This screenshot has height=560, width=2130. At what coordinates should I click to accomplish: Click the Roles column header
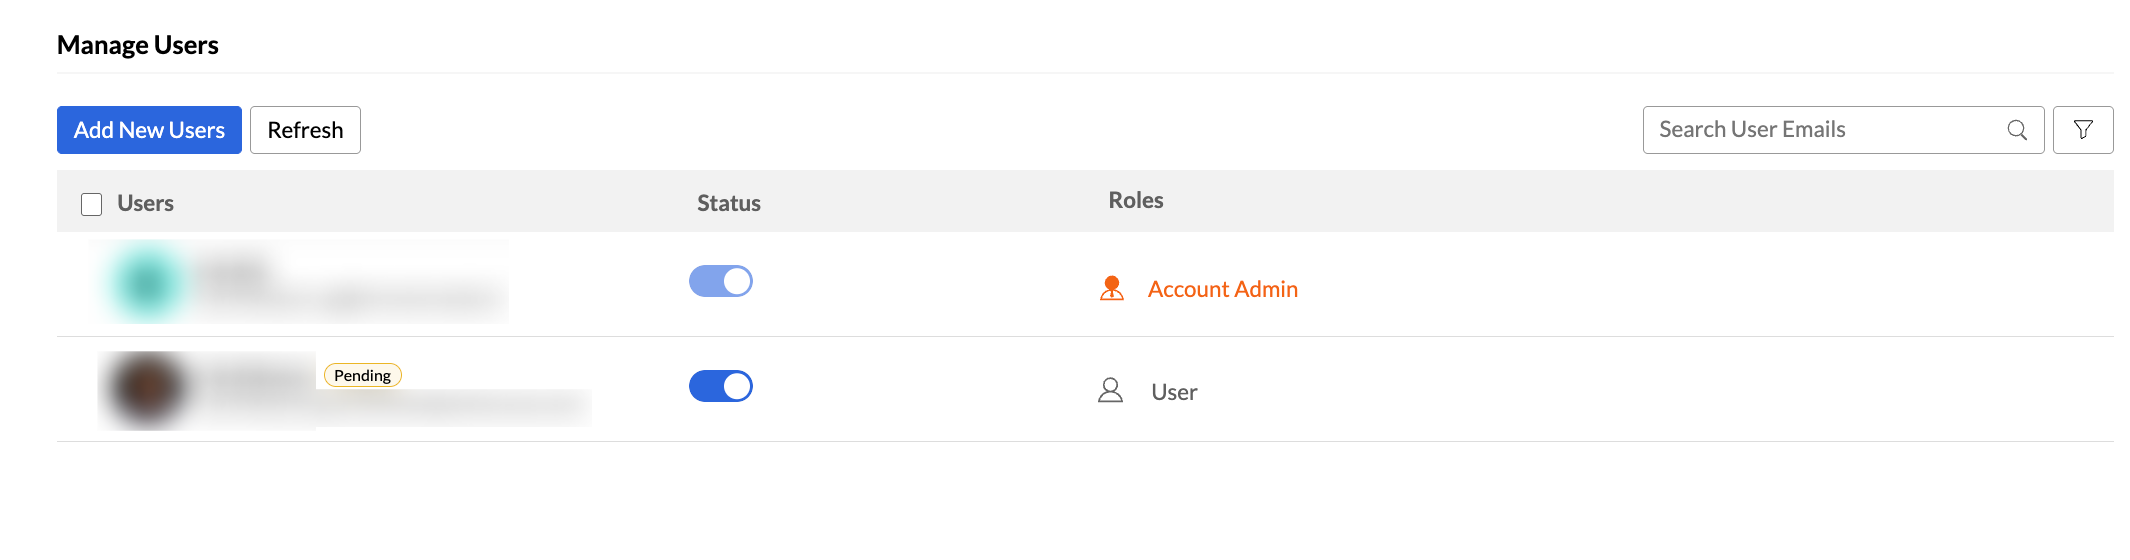pos(1135,200)
